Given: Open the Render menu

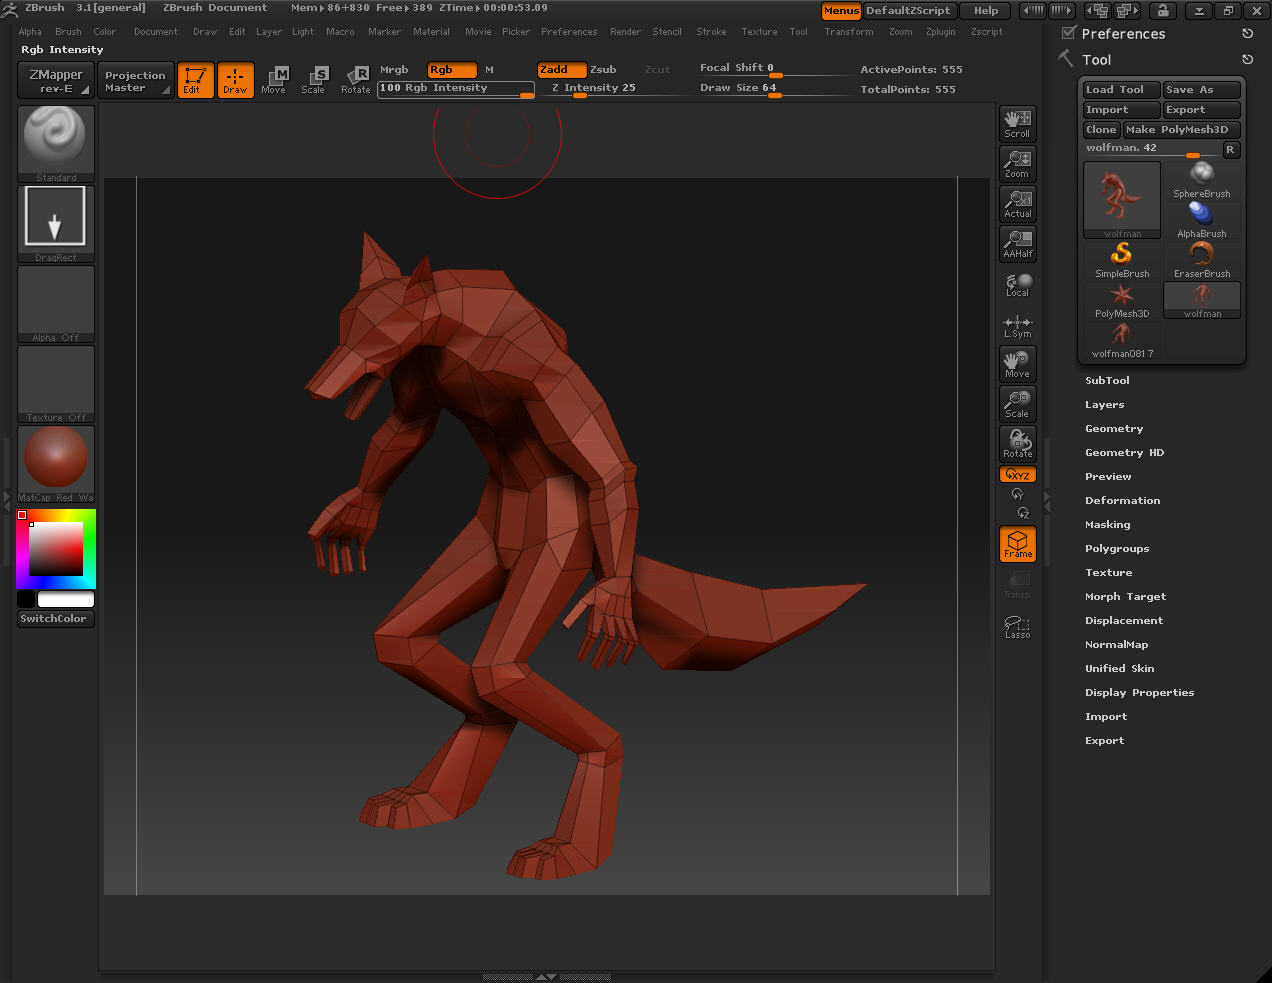Looking at the screenshot, I should pos(625,32).
